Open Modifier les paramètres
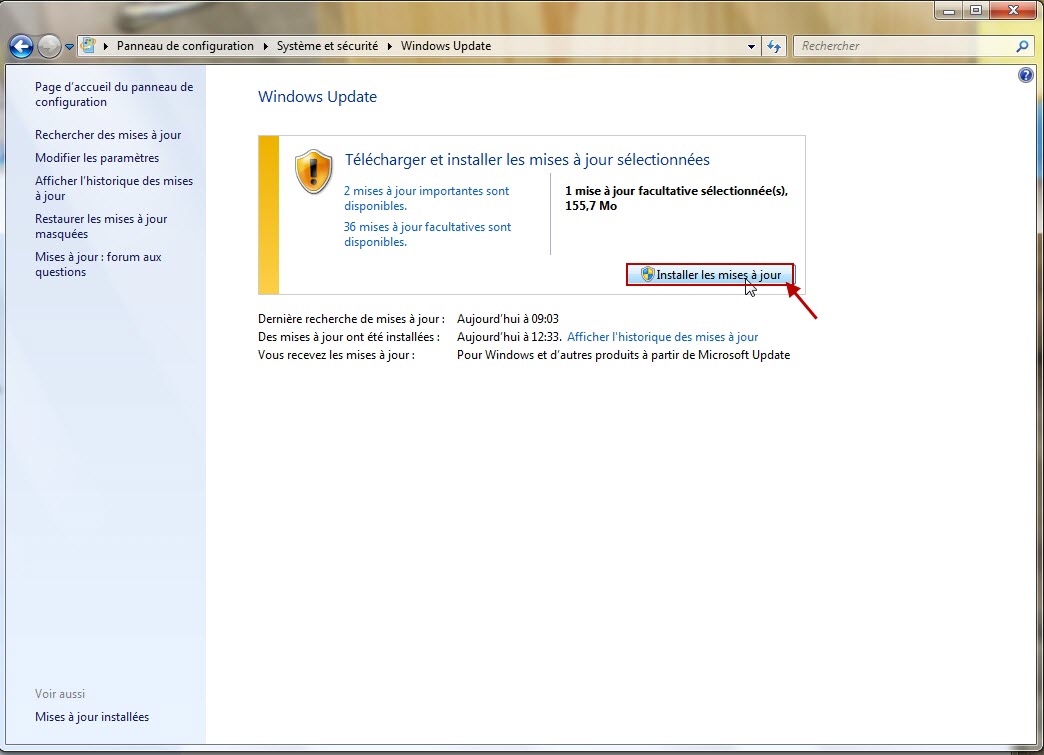 (97, 158)
